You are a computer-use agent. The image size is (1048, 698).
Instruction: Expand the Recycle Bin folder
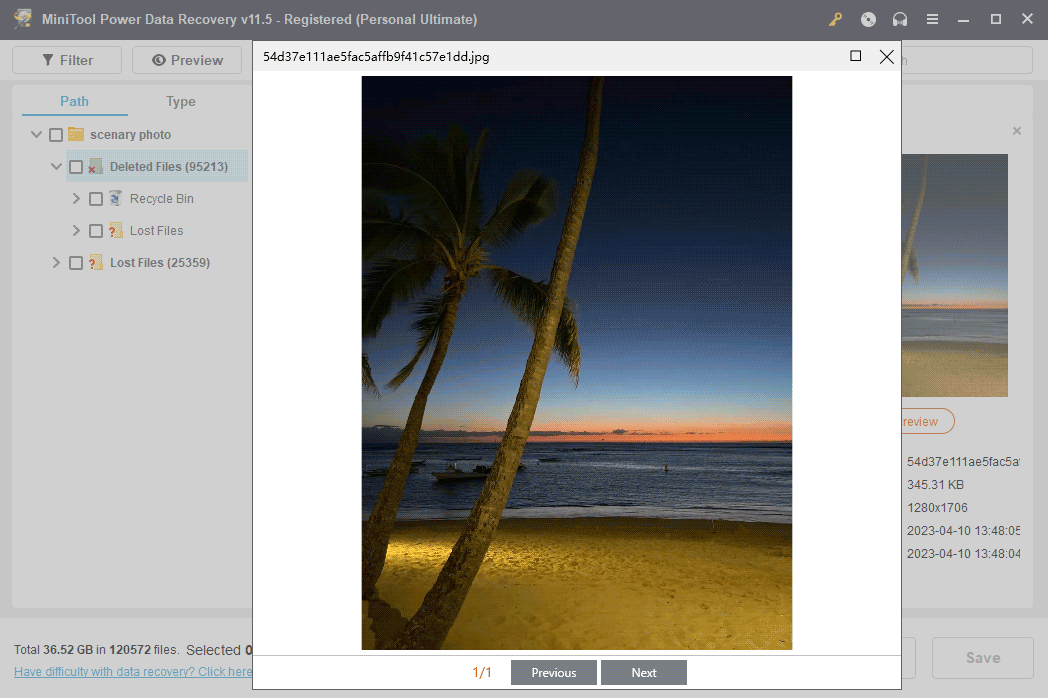pos(76,199)
